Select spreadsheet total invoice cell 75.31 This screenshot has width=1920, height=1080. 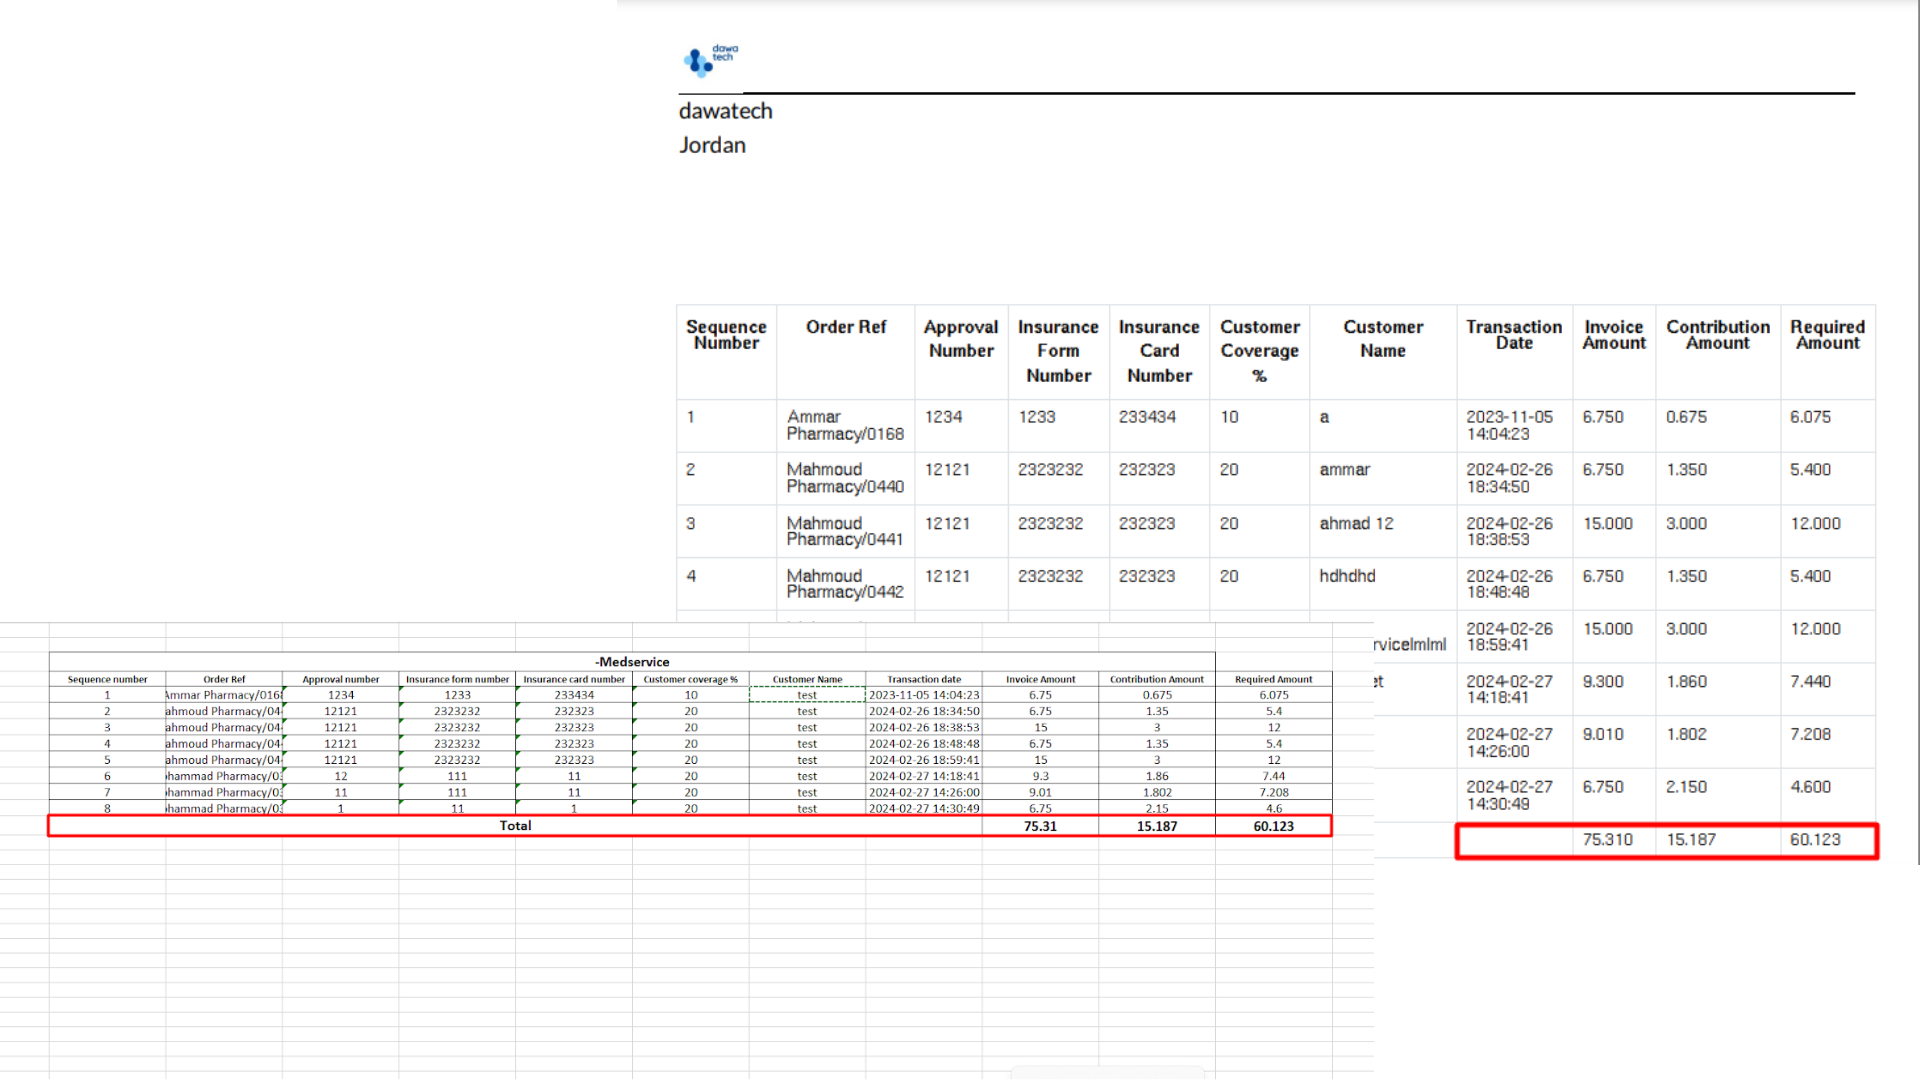click(x=1040, y=826)
